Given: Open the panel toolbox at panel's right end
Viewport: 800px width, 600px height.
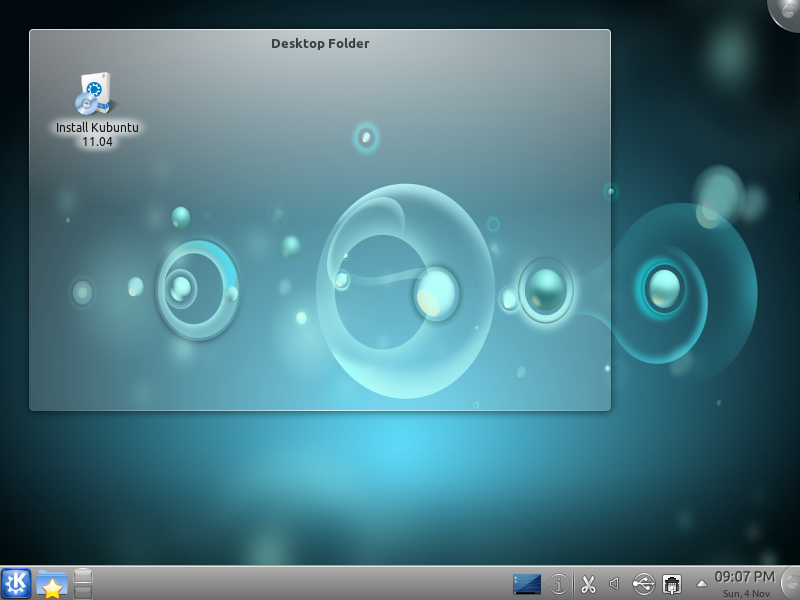Looking at the screenshot, I should [x=790, y=583].
